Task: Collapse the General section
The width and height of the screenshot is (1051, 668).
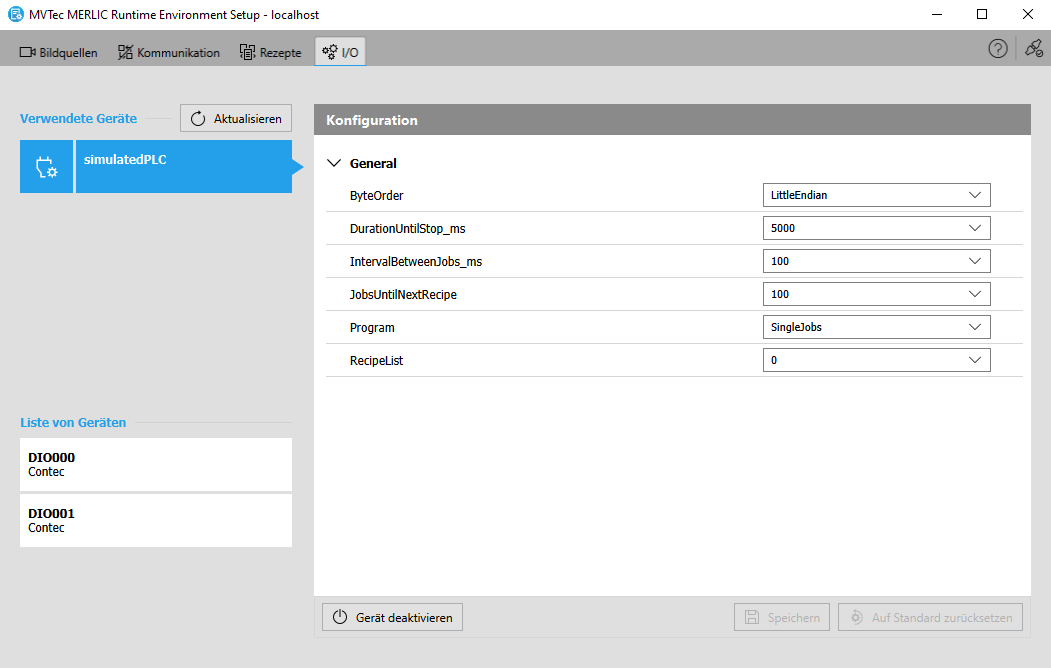Action: point(335,163)
